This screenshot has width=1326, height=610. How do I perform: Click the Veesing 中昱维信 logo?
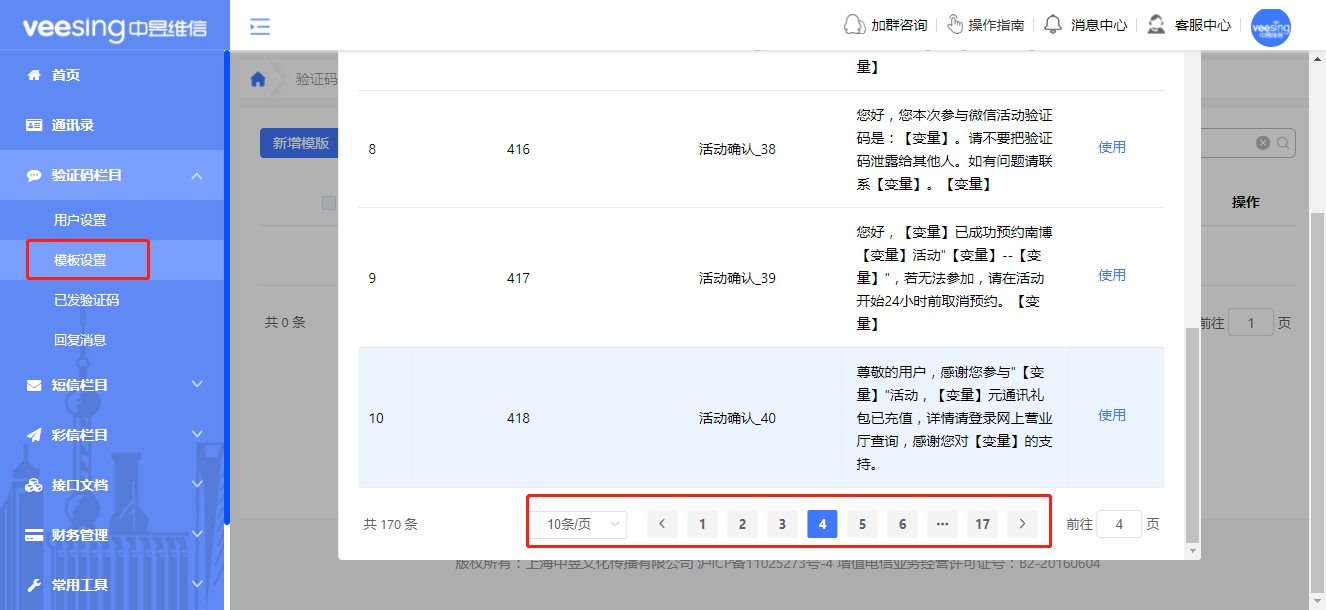115,28
